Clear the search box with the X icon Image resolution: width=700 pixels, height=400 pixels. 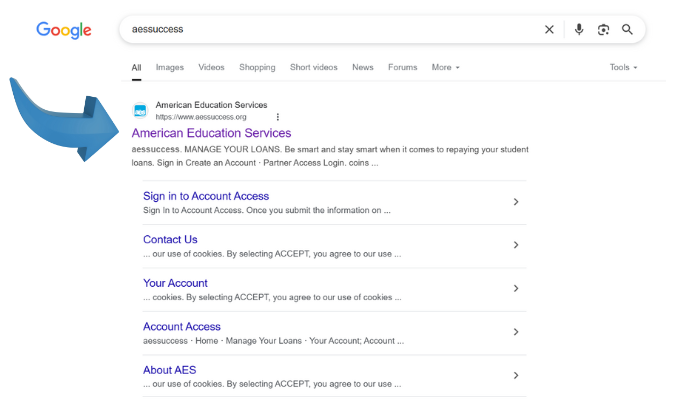tap(549, 29)
